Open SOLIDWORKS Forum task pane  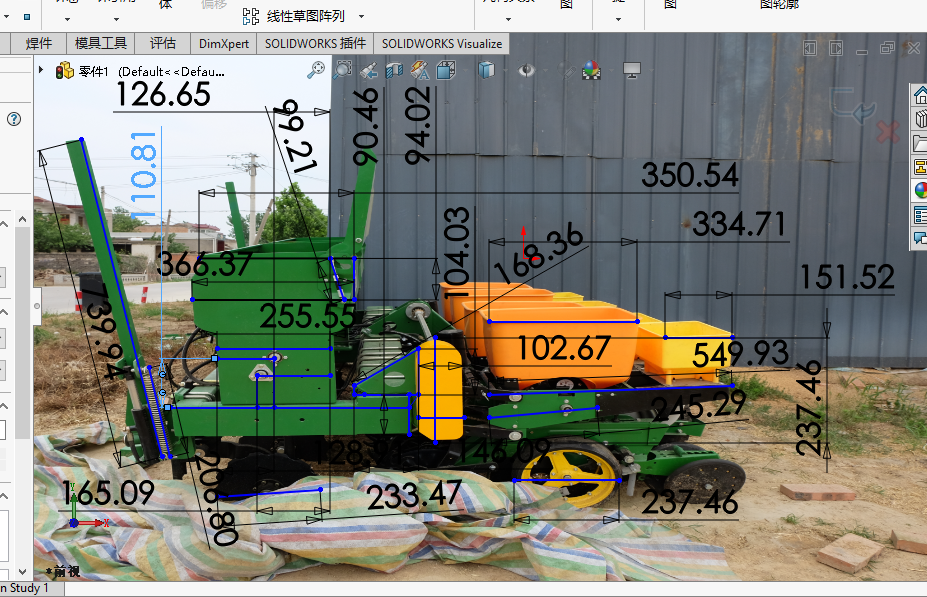click(x=920, y=238)
